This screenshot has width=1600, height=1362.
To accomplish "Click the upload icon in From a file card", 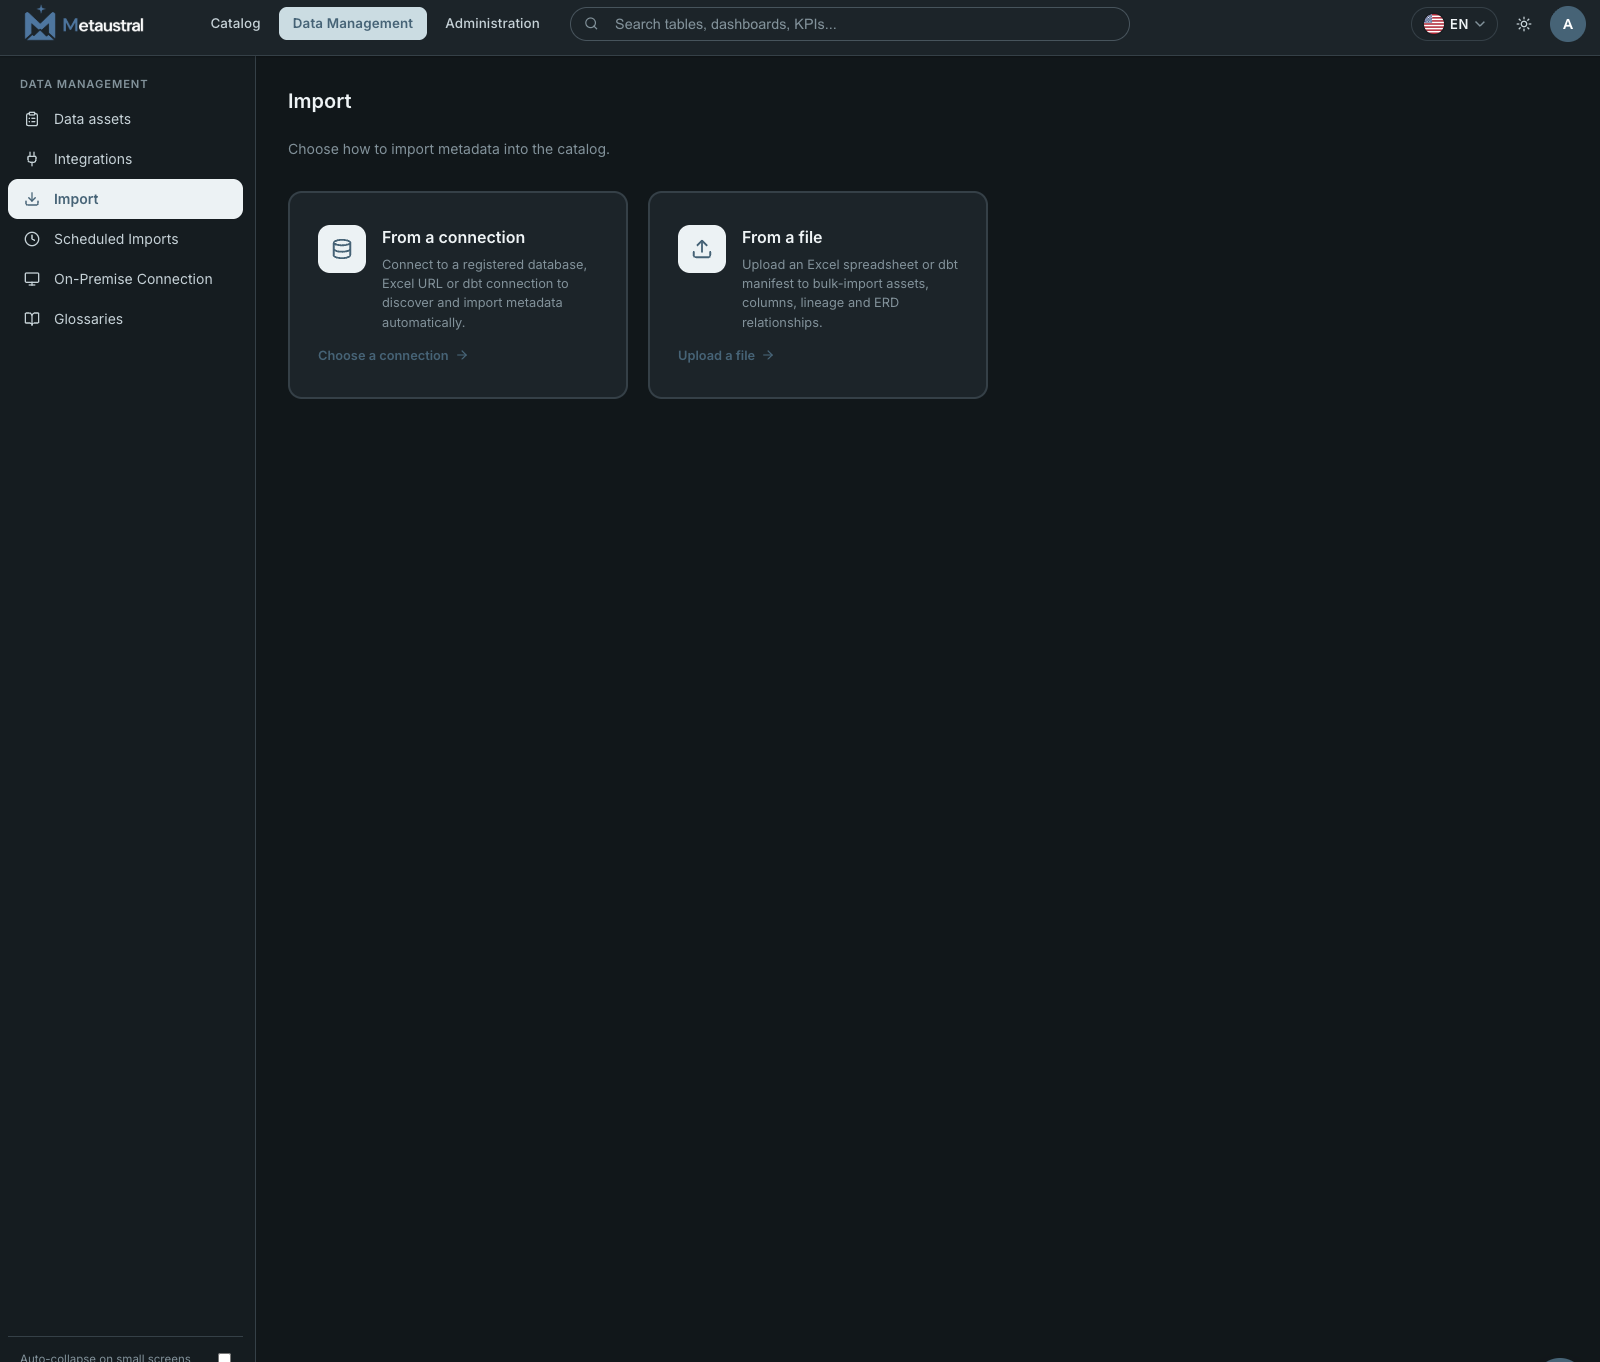I will pyautogui.click(x=702, y=249).
